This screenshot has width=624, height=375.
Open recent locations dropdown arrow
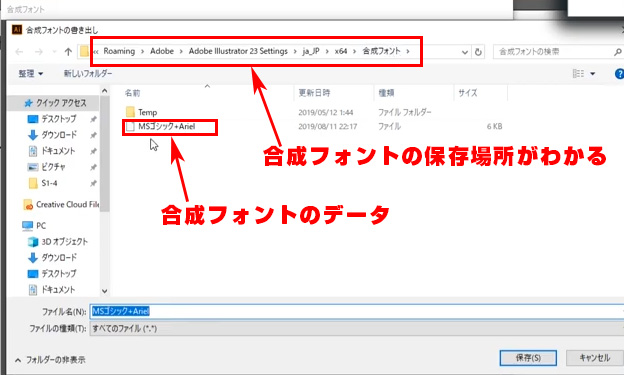pos(54,52)
